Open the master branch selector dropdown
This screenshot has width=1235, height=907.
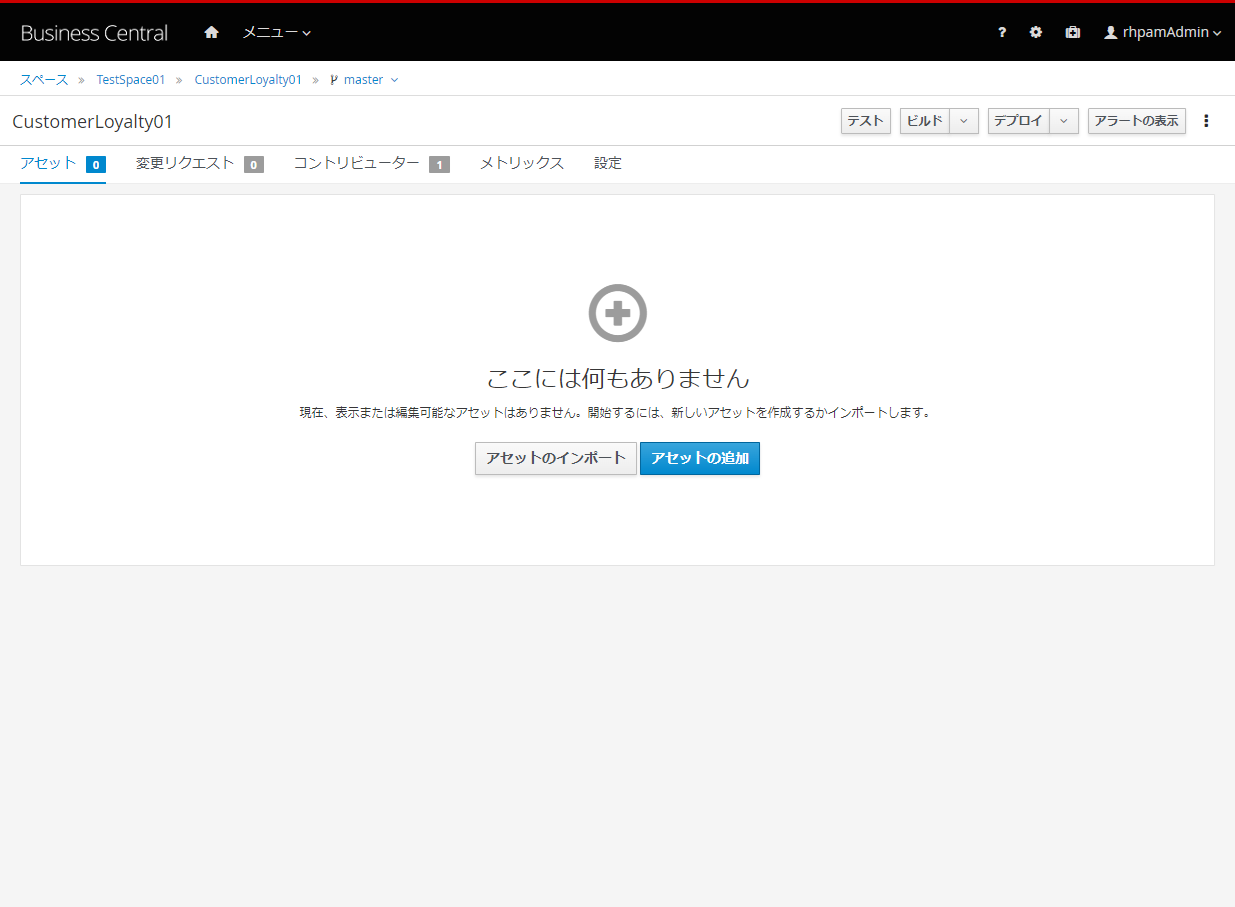pos(364,79)
